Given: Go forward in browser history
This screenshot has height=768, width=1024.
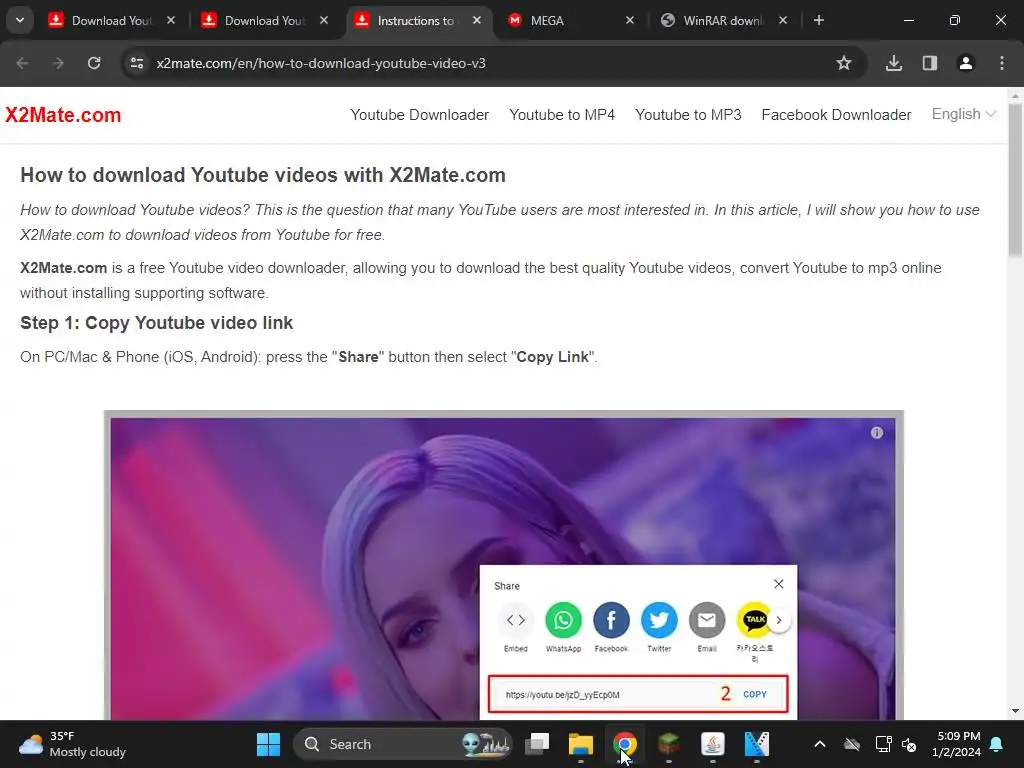Looking at the screenshot, I should click(x=58, y=63).
